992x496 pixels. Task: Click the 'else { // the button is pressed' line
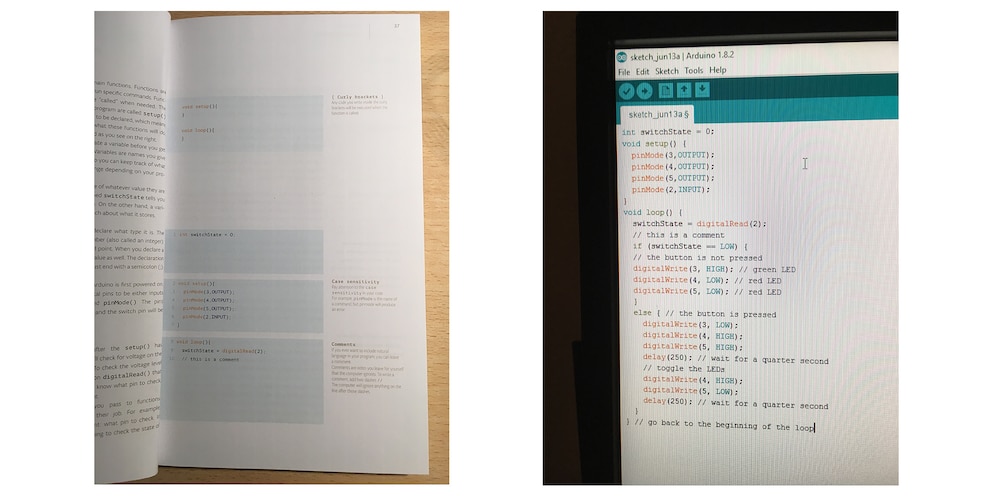coord(705,314)
